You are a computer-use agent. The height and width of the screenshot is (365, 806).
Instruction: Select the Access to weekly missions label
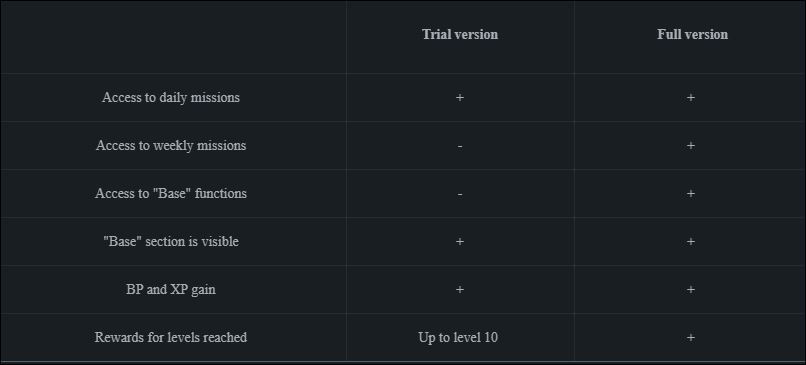(171, 145)
